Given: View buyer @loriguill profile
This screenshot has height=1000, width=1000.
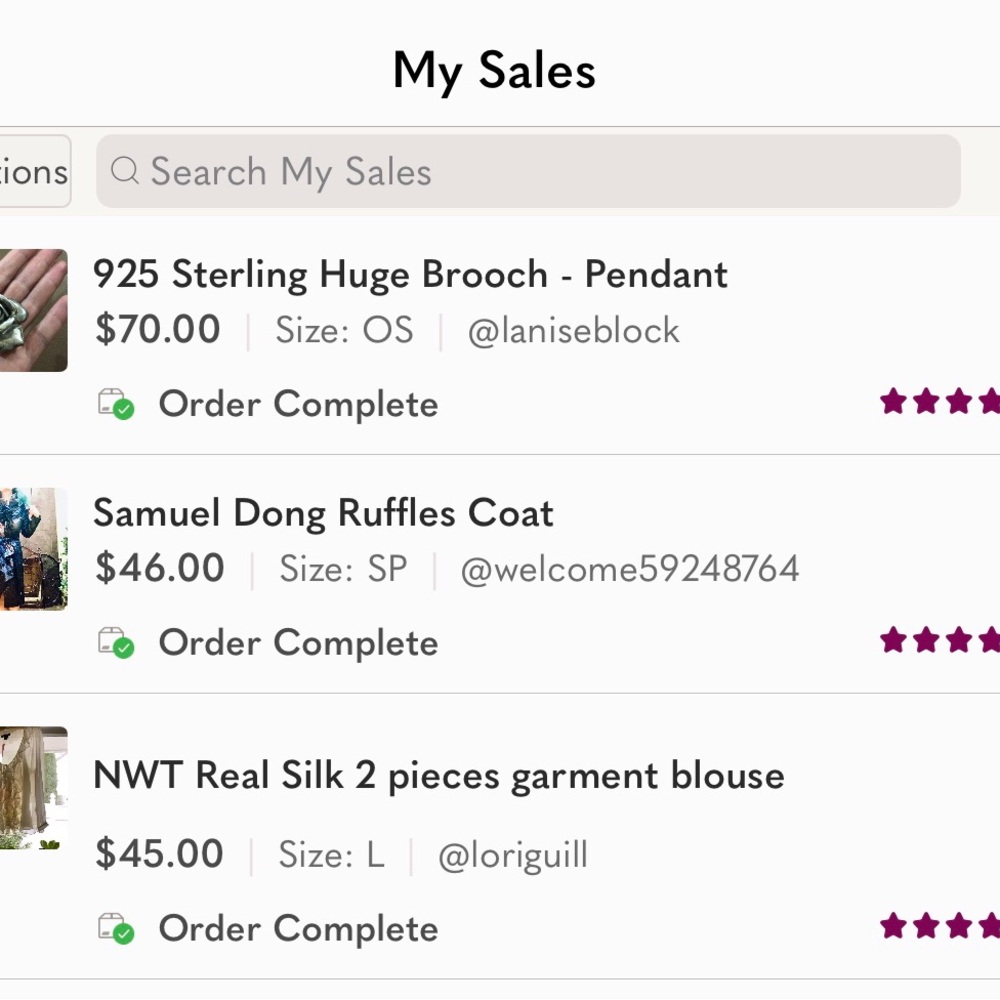Looking at the screenshot, I should click(x=513, y=855).
